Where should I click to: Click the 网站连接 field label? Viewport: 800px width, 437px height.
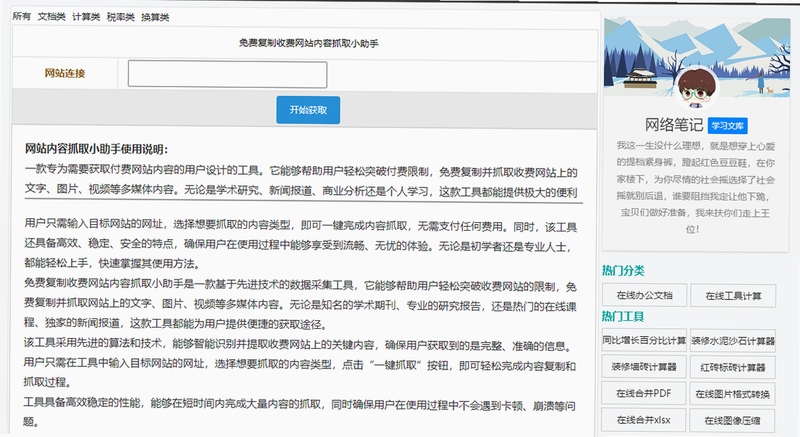[65, 73]
